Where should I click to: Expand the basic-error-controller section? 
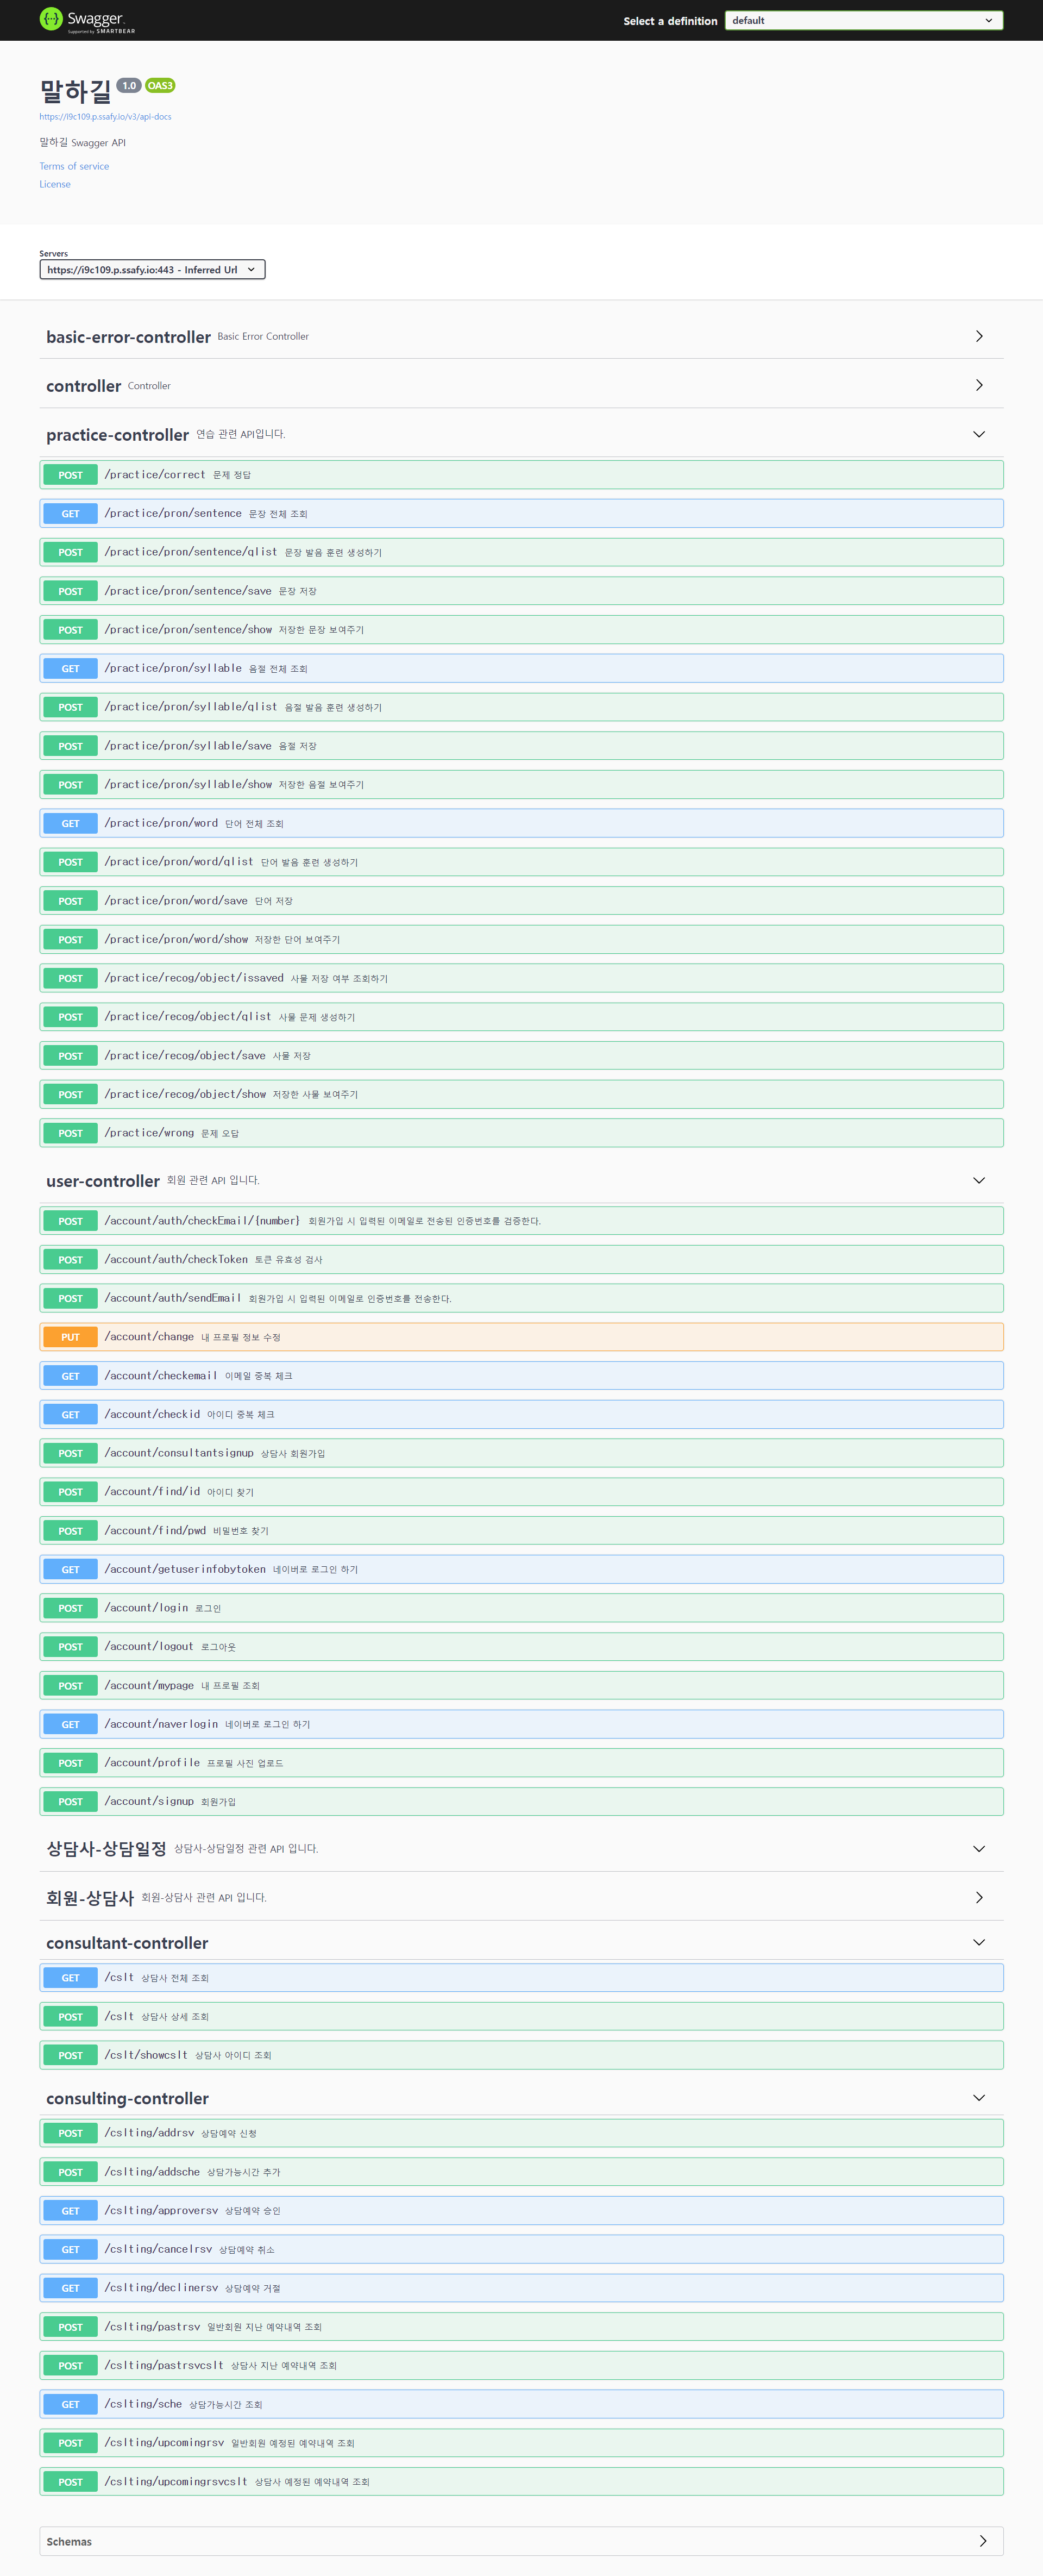point(979,336)
